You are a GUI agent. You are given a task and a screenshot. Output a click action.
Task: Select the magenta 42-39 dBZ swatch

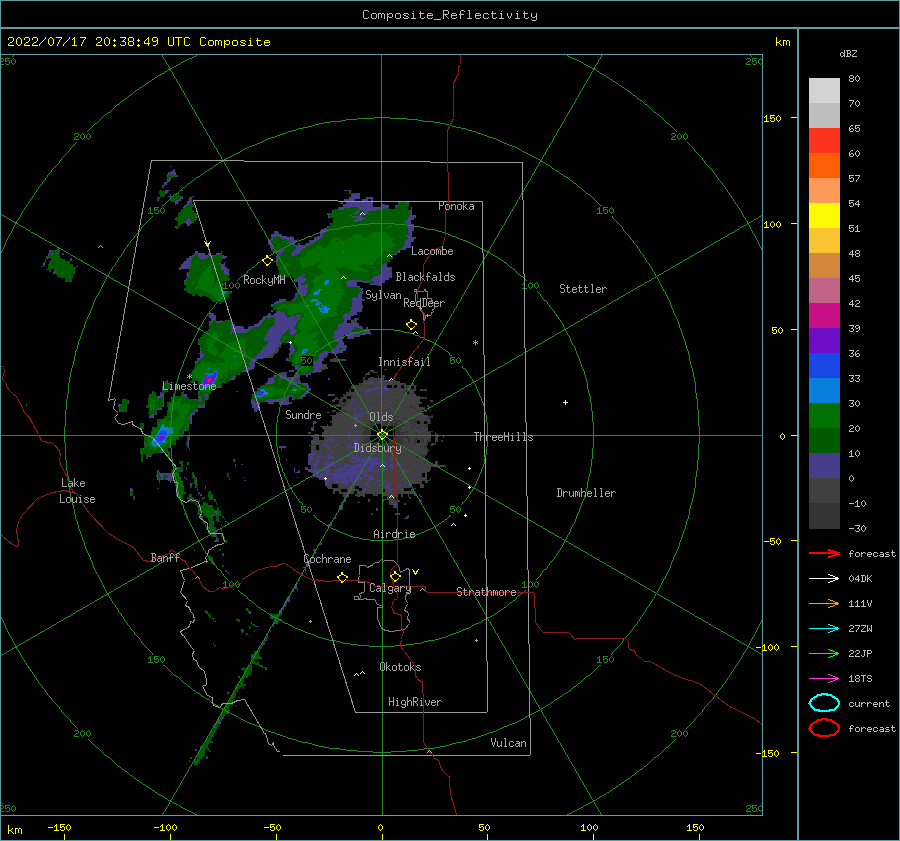824,316
